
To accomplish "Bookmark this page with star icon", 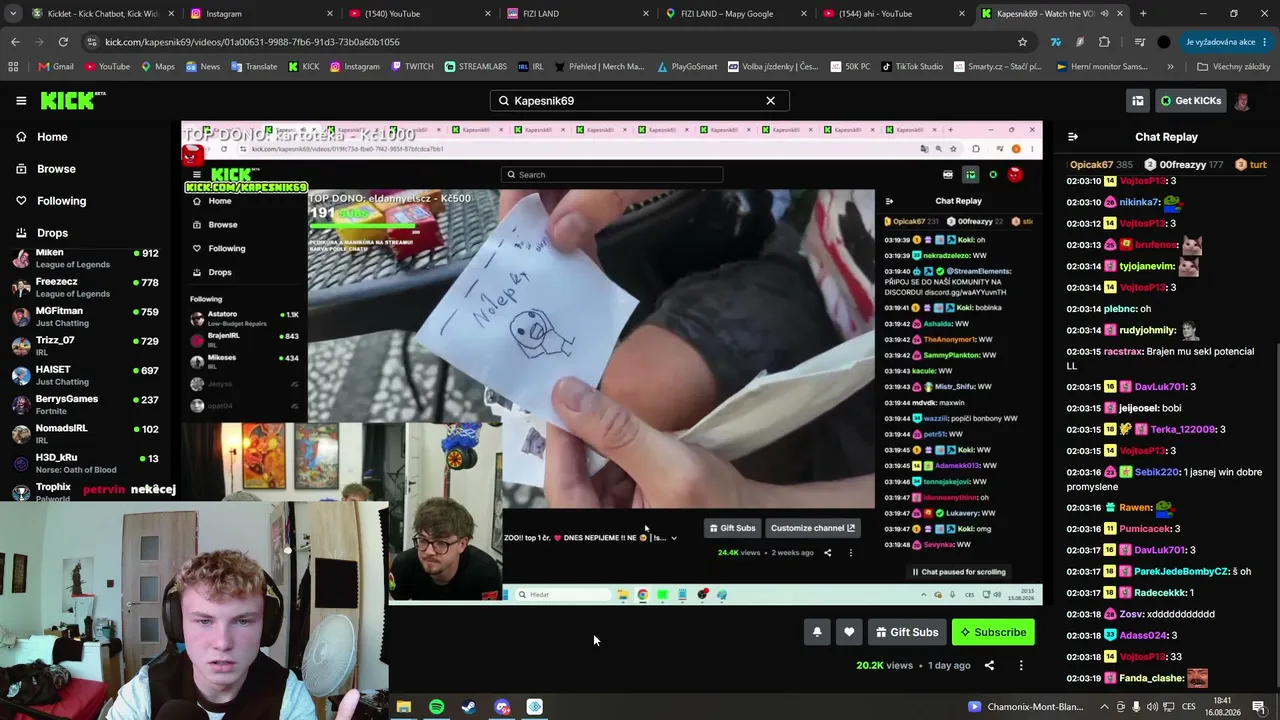I will tap(1022, 42).
